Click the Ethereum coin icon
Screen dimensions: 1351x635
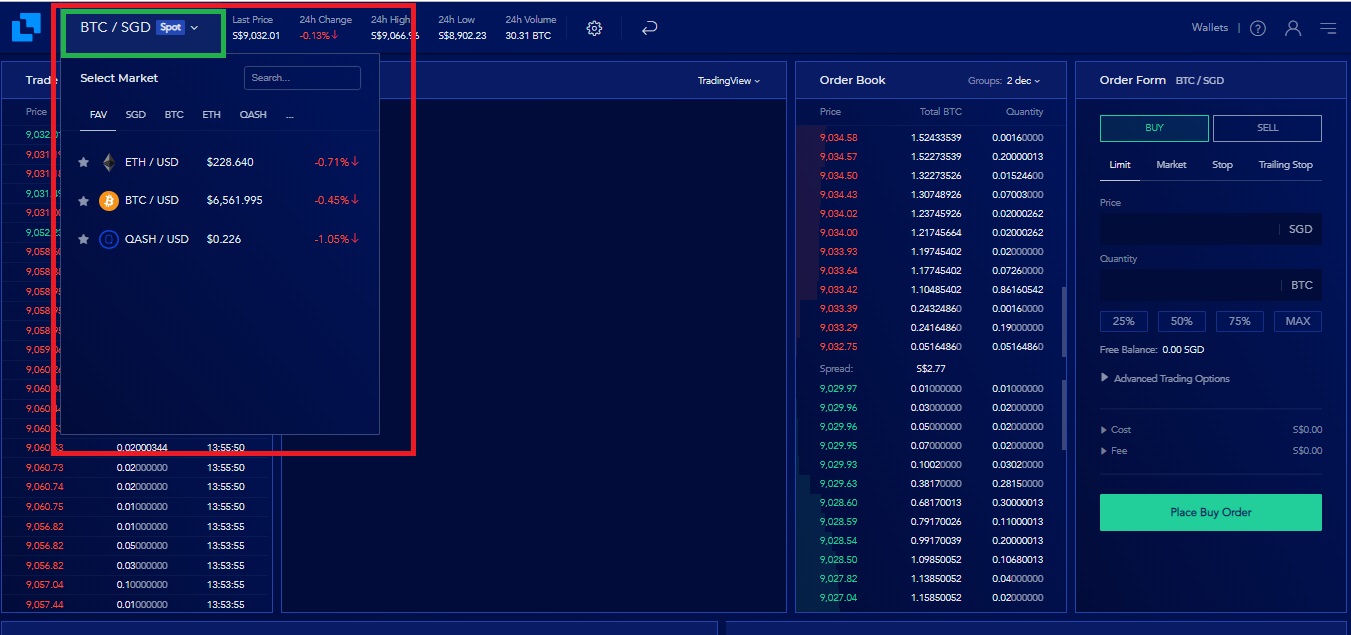109,162
